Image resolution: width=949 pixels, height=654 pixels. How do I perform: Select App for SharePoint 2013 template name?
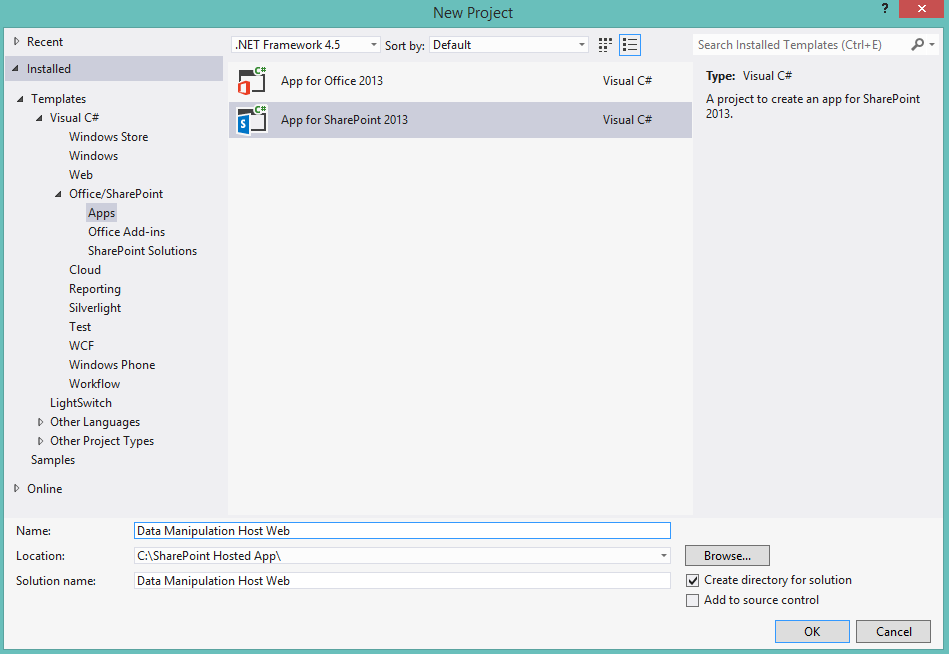(x=344, y=120)
